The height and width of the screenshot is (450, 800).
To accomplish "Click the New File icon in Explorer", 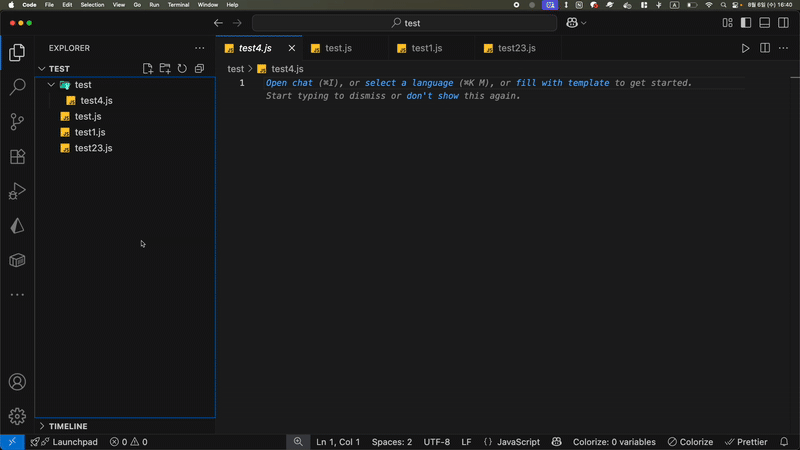I will coord(148,69).
